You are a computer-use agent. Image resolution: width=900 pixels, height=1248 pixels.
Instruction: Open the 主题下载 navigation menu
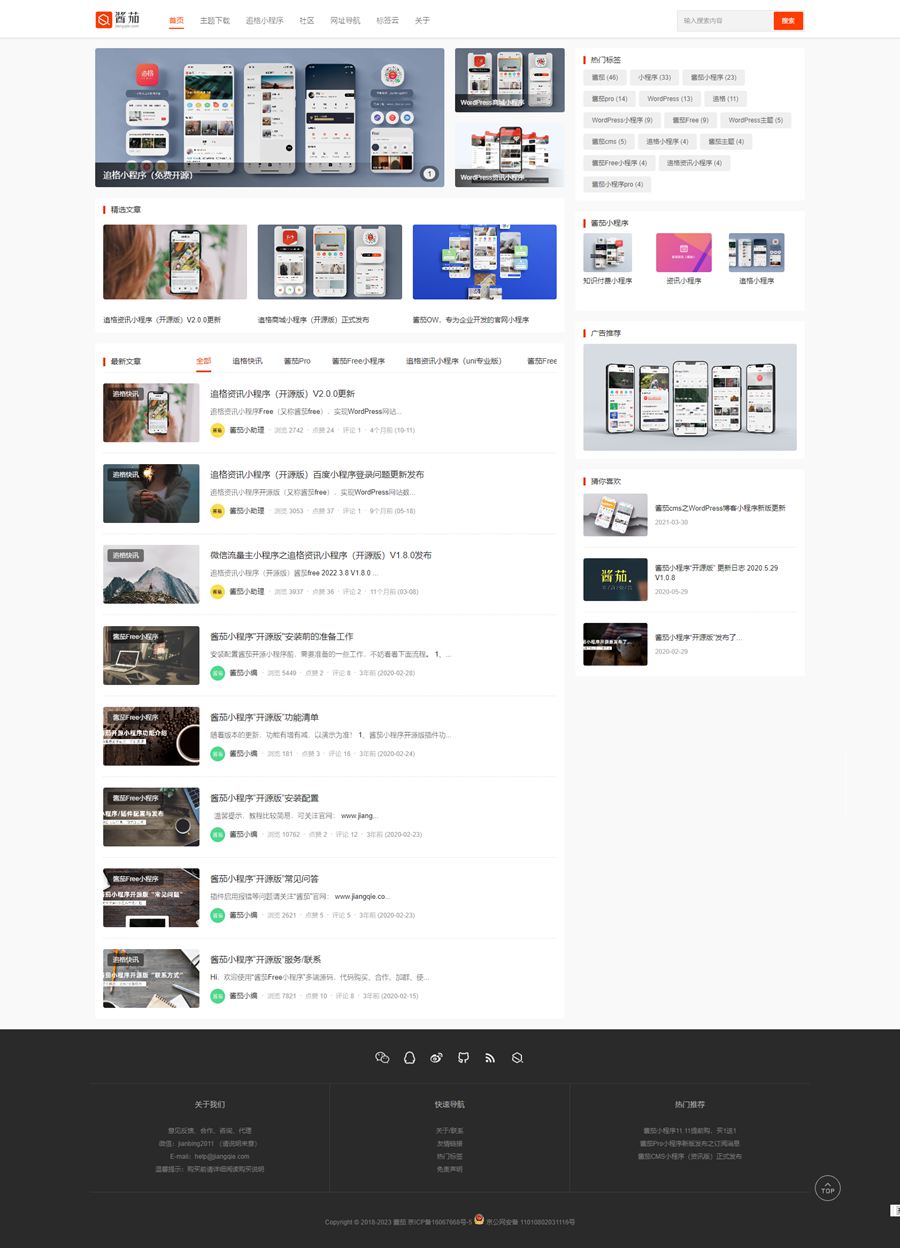pos(214,21)
